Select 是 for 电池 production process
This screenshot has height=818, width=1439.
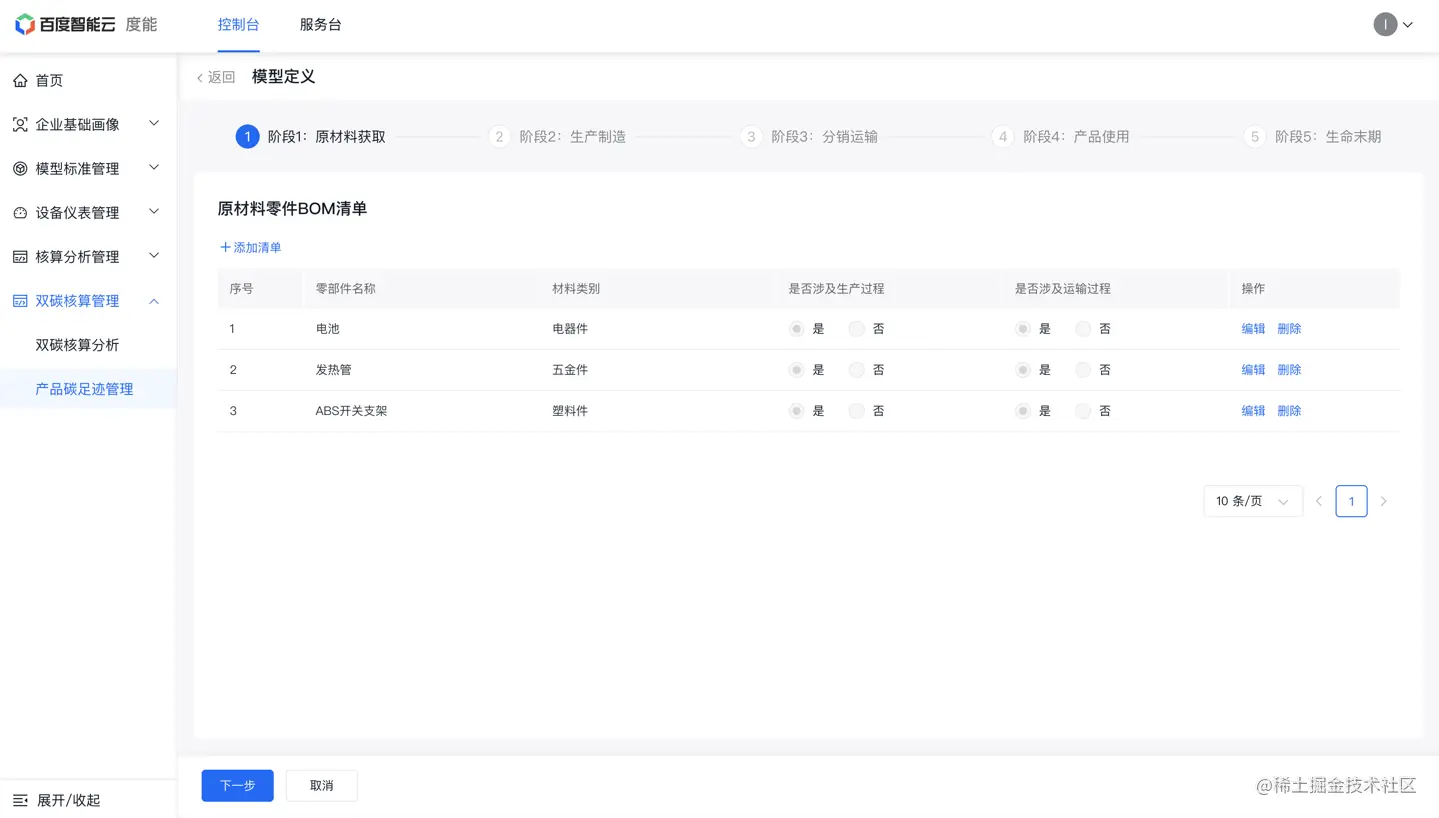pyautogui.click(x=796, y=329)
